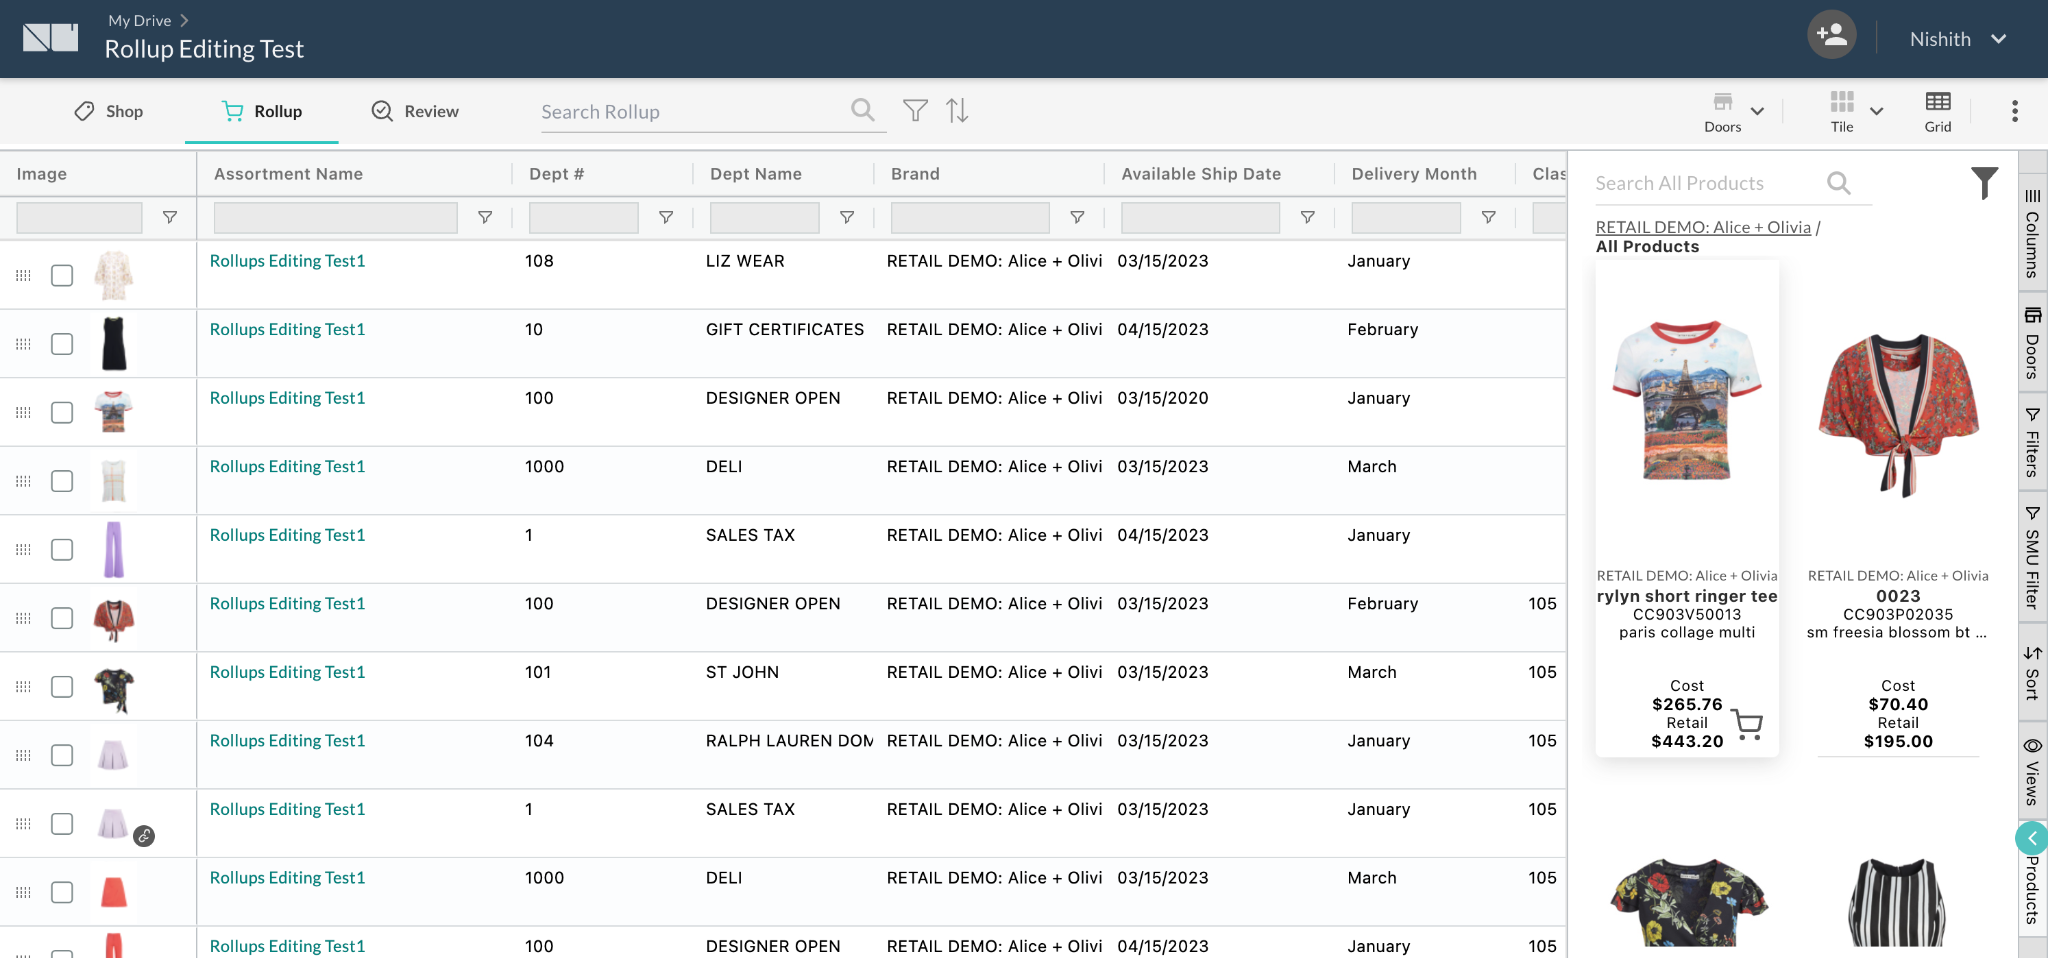This screenshot has width=2048, height=958.
Task: Click the add user icon in header
Action: pyautogui.click(x=1831, y=35)
